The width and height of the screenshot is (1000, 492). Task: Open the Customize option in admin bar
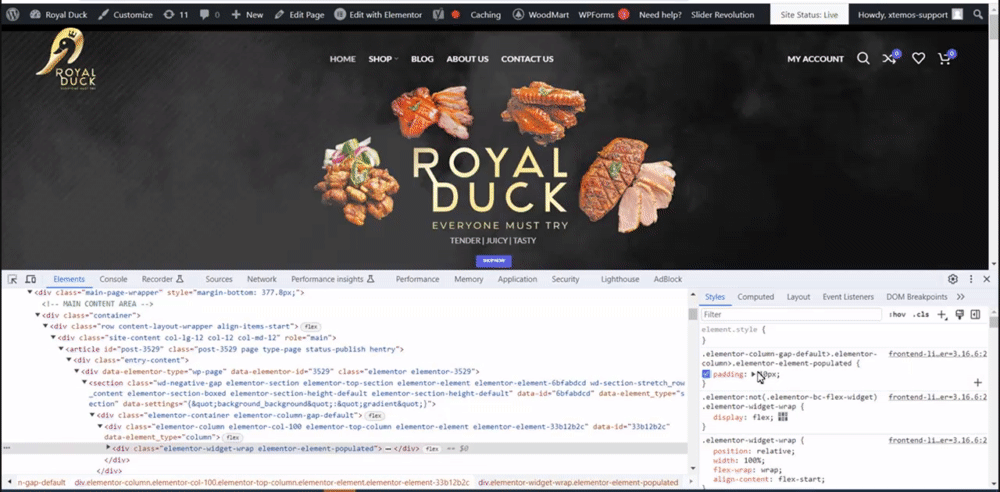tap(126, 15)
